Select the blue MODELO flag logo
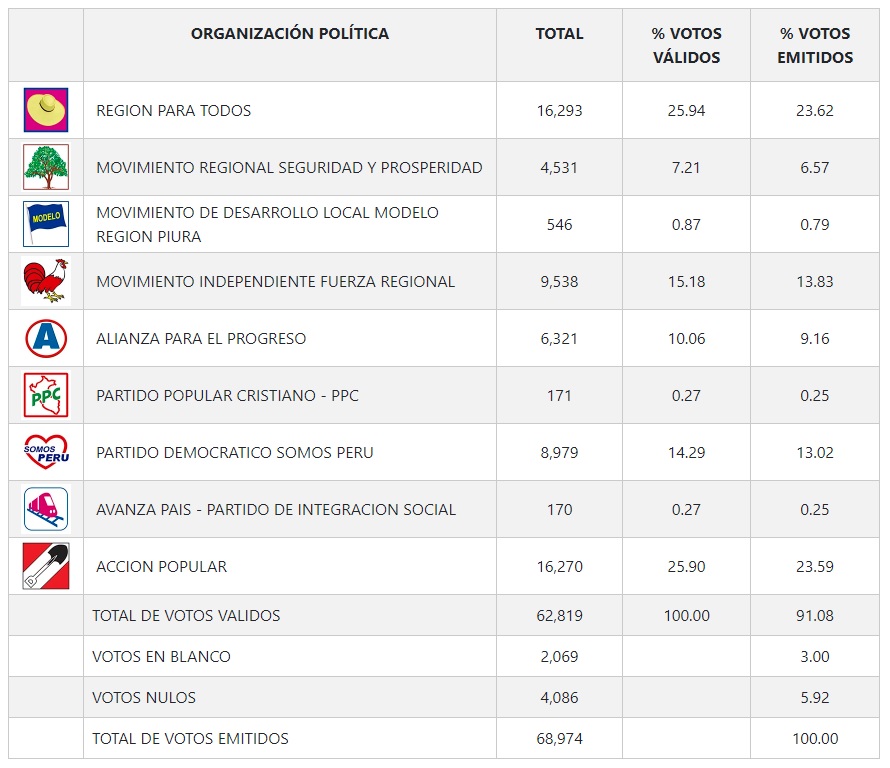Screen dimensions: 890x768 tap(46, 224)
